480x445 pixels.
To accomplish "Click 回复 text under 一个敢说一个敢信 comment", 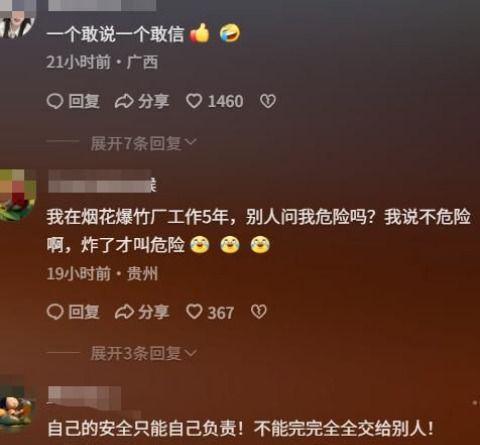I will coord(84,101).
